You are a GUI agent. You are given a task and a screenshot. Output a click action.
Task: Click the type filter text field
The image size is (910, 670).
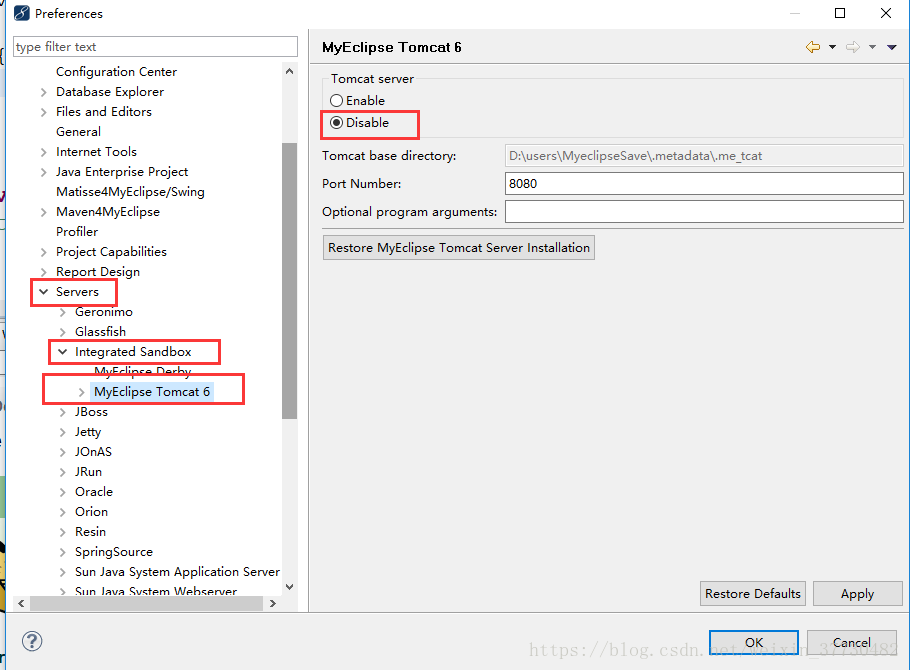coord(155,46)
